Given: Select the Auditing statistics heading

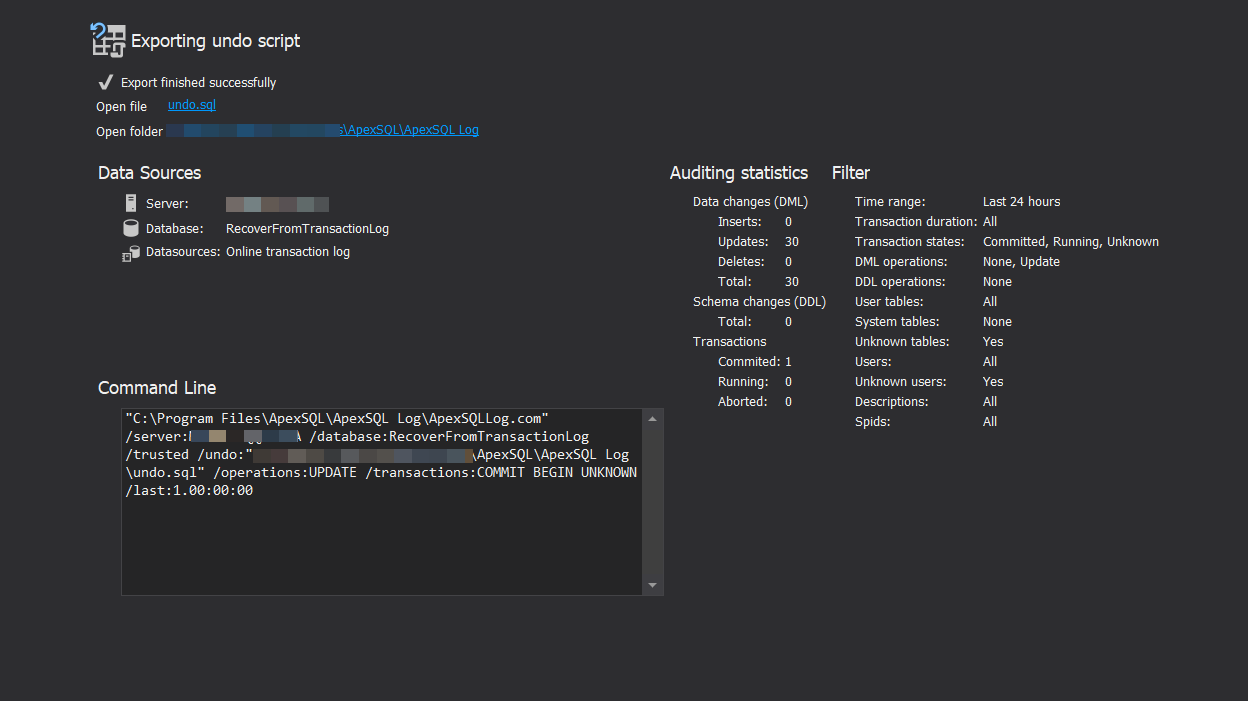Looking at the screenshot, I should 738,173.
